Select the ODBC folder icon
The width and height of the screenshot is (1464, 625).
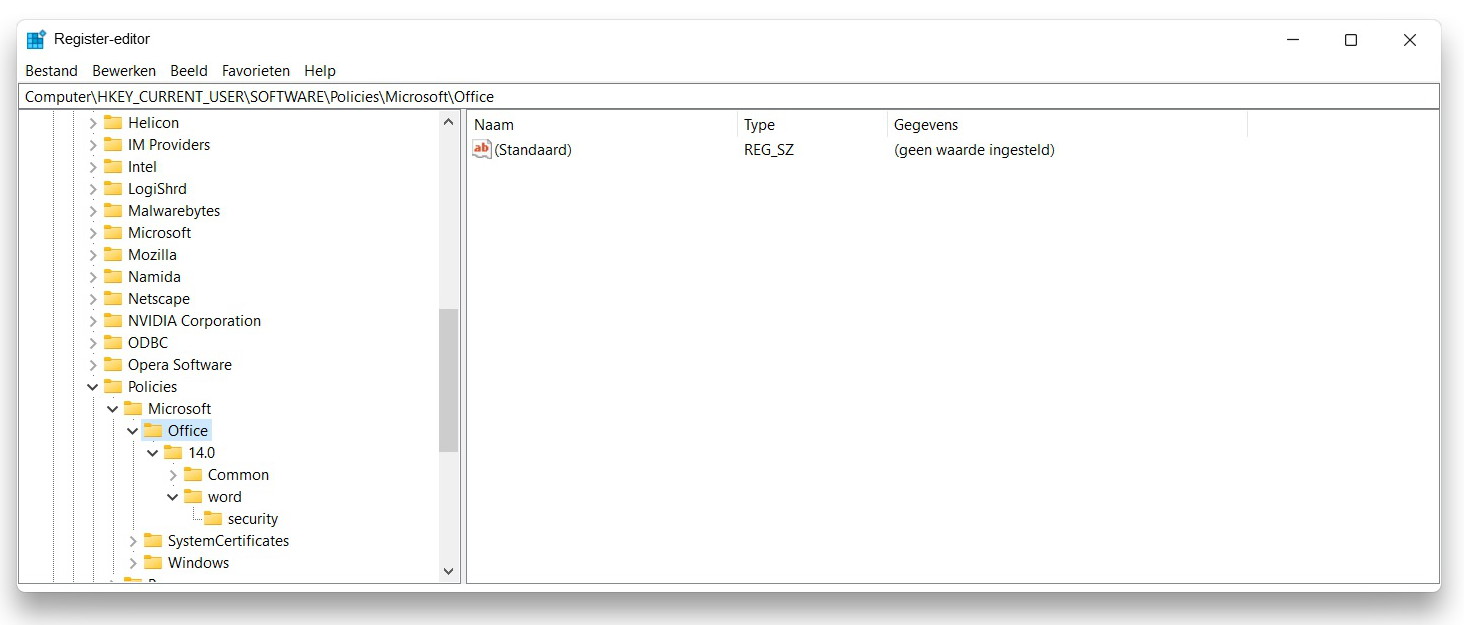pyautogui.click(x=113, y=343)
